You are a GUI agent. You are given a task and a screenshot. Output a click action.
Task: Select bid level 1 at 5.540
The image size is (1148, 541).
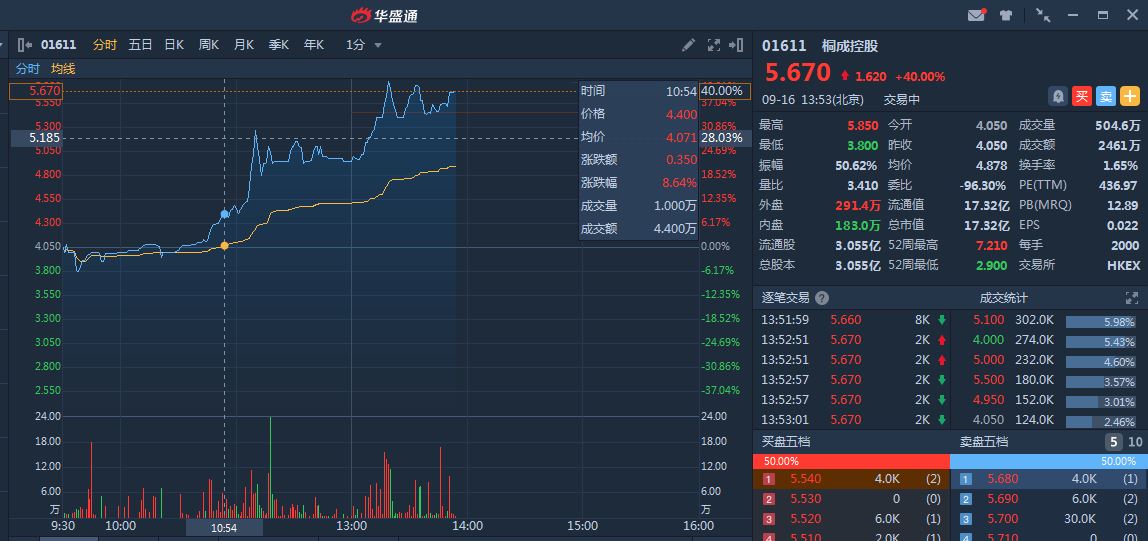click(851, 479)
